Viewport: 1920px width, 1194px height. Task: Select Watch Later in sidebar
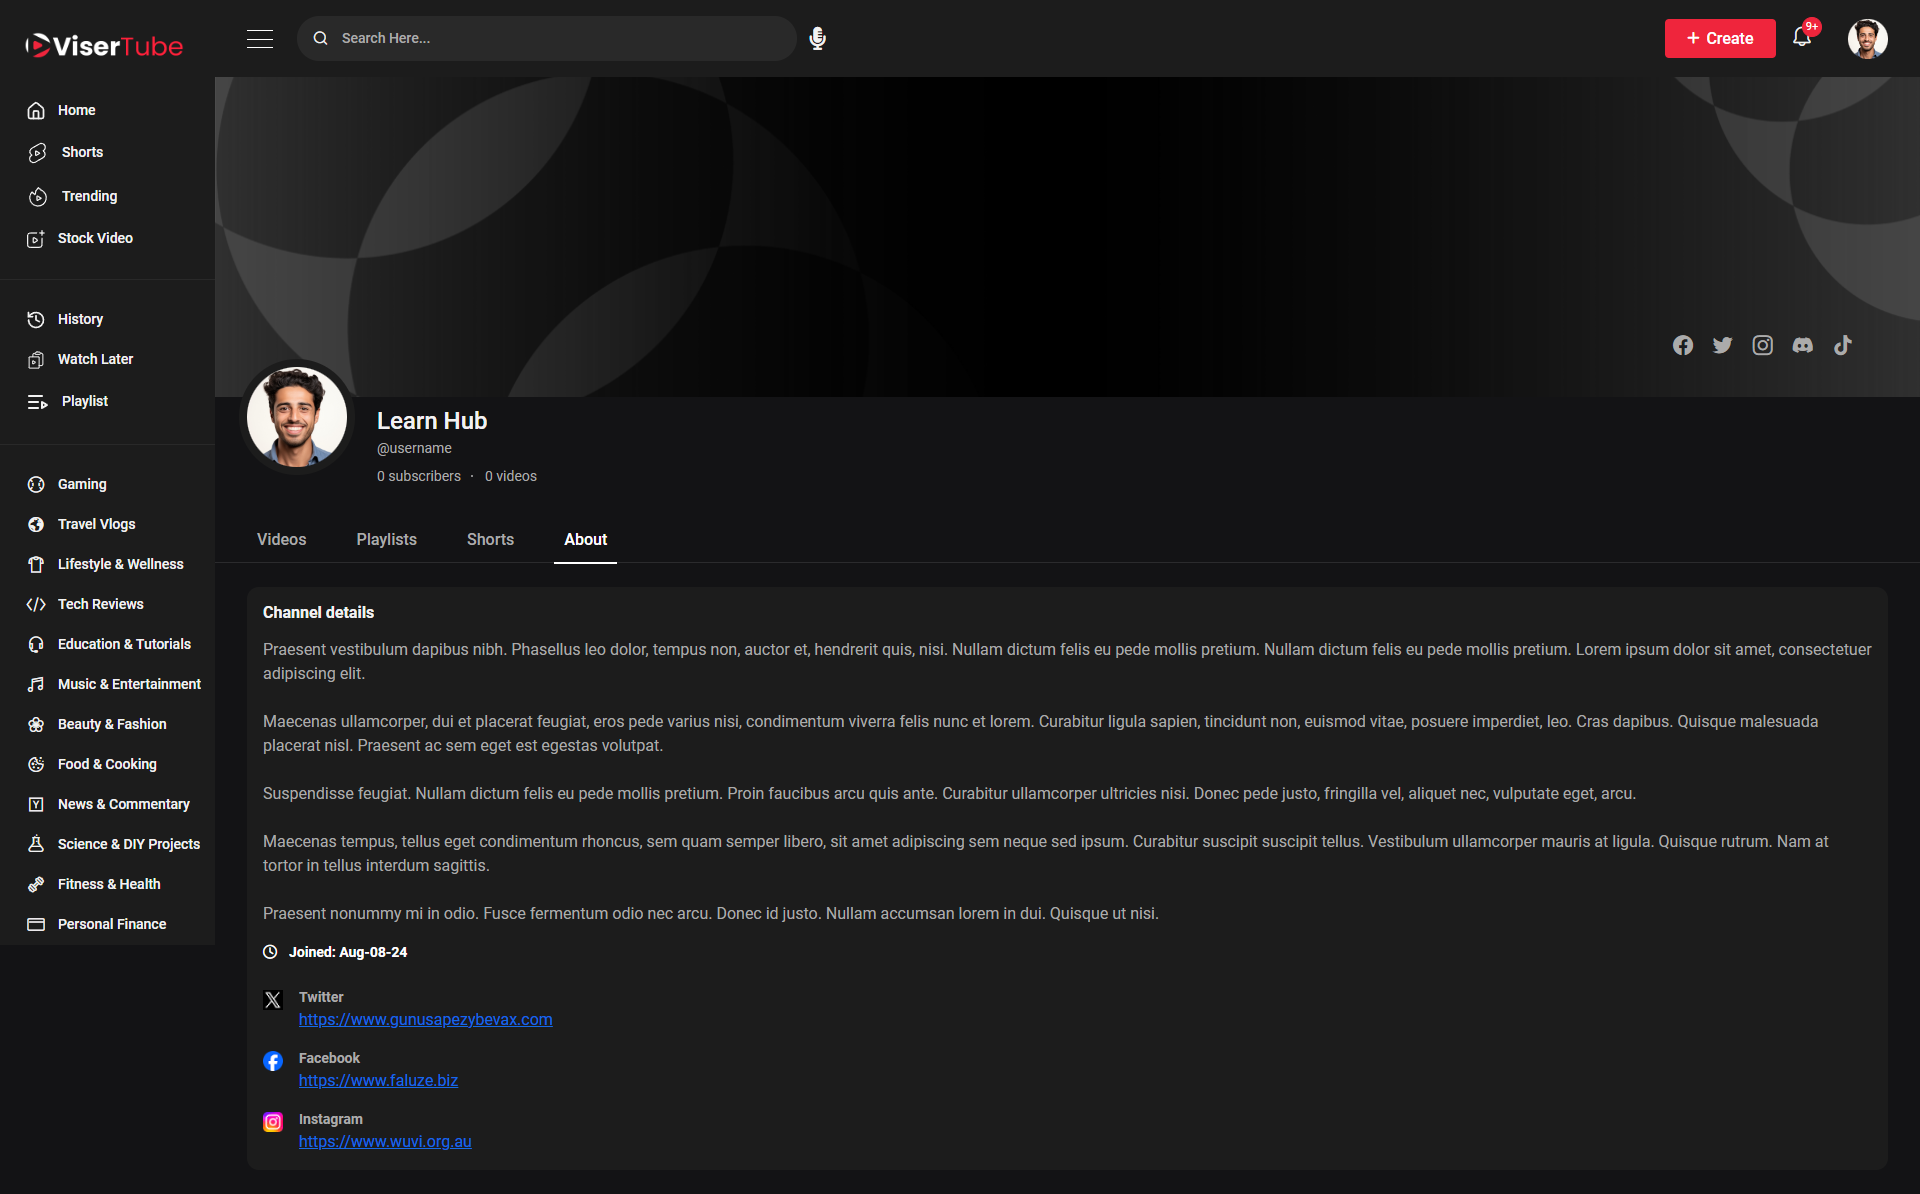[x=95, y=359]
